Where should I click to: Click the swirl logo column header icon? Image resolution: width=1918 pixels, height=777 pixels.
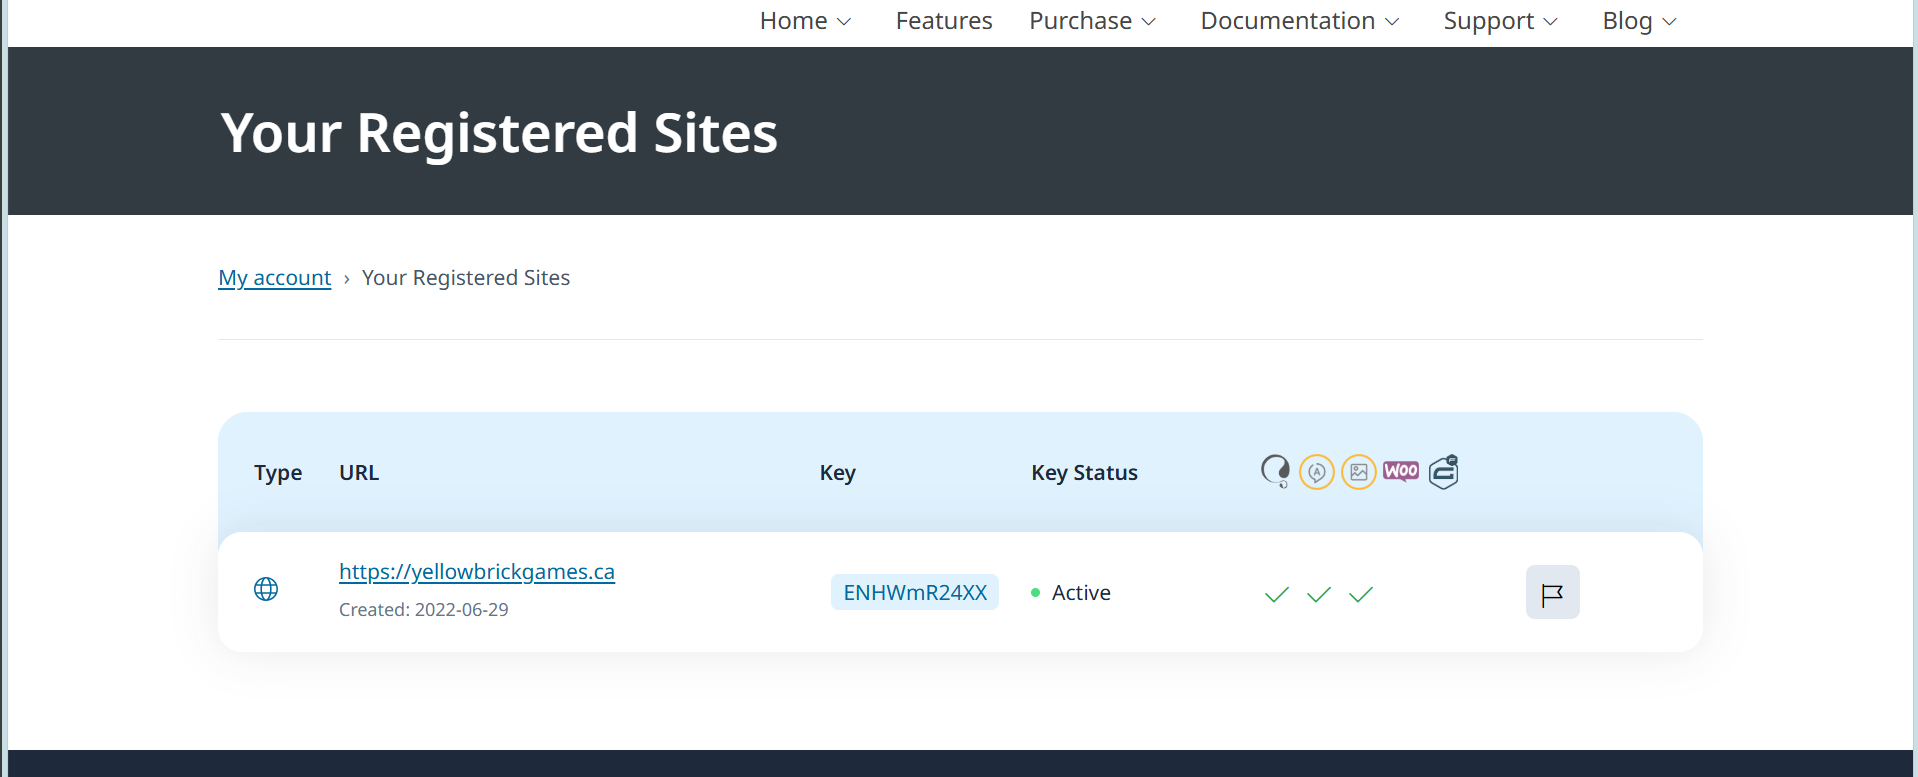1275,471
